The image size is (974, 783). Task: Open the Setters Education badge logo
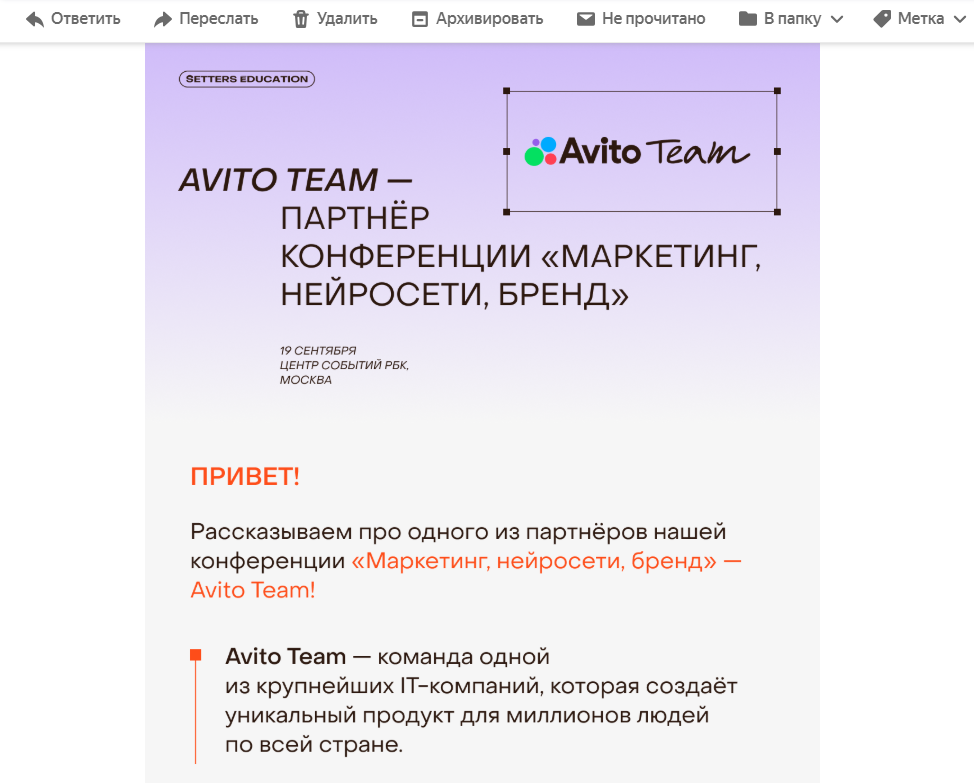247,79
